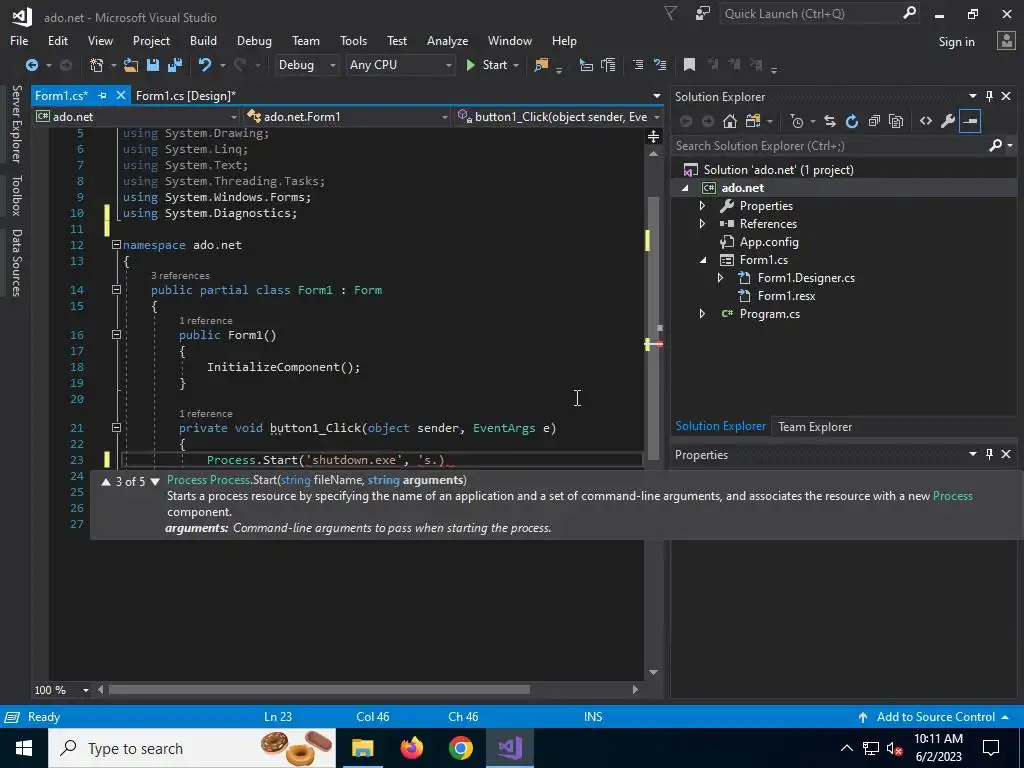The image size is (1024, 768).
Task: Click the Switch Views icon in Solution Explorer
Action: (753, 121)
